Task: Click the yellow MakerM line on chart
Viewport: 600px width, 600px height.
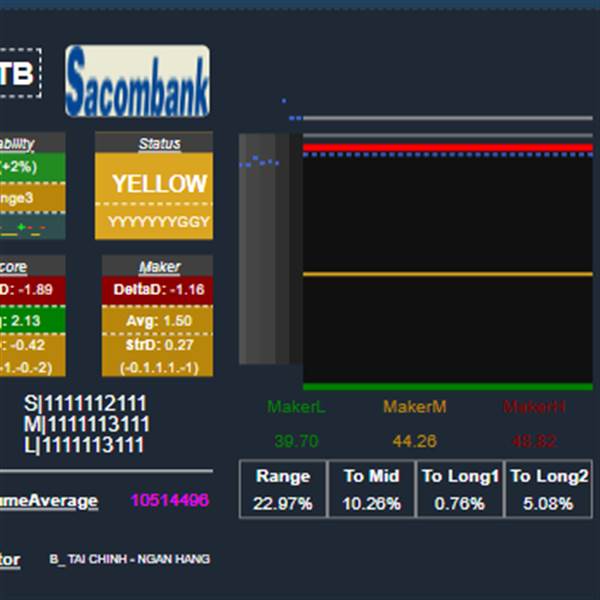Action: coord(448,274)
